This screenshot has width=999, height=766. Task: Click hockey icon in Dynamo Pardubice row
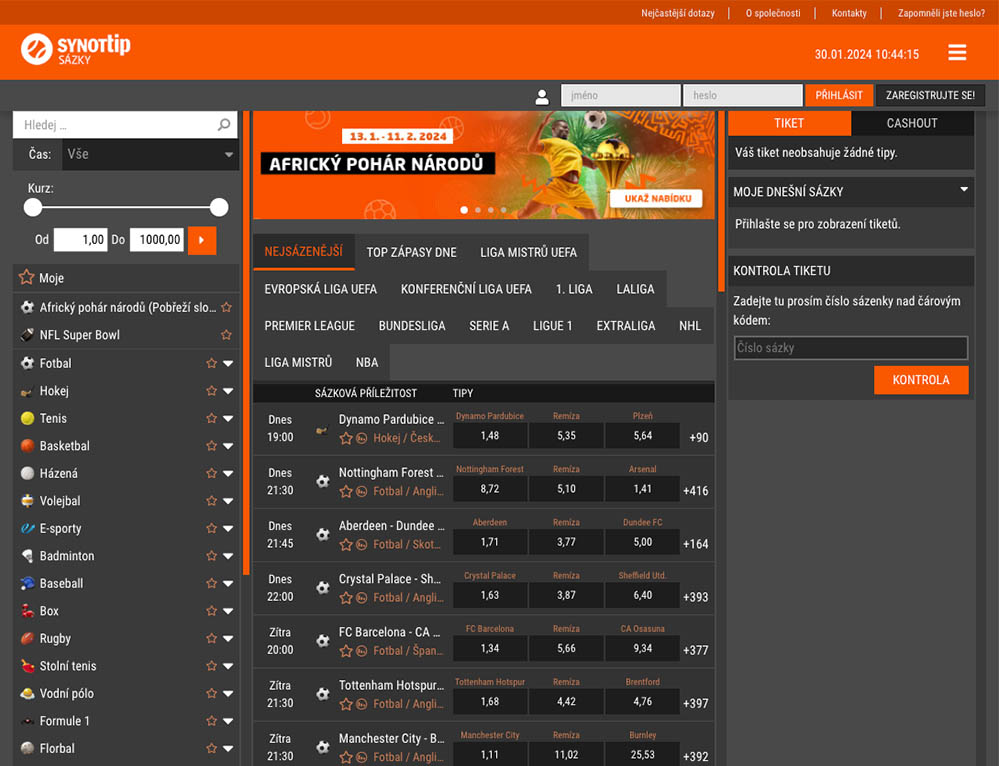pos(322,430)
